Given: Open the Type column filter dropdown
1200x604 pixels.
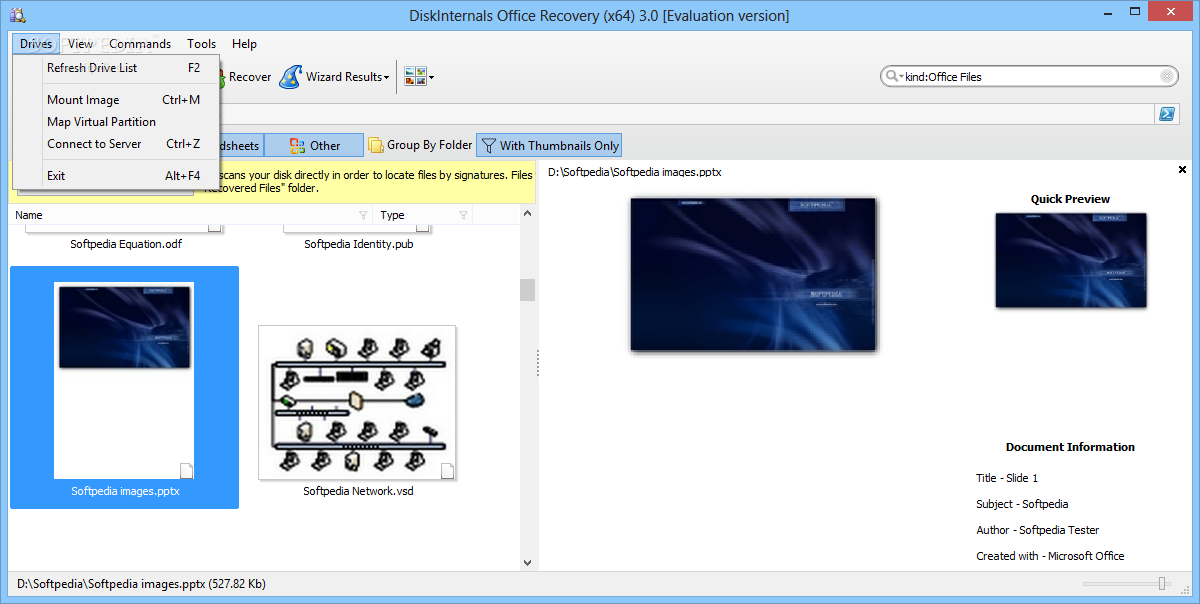Looking at the screenshot, I should tap(463, 215).
